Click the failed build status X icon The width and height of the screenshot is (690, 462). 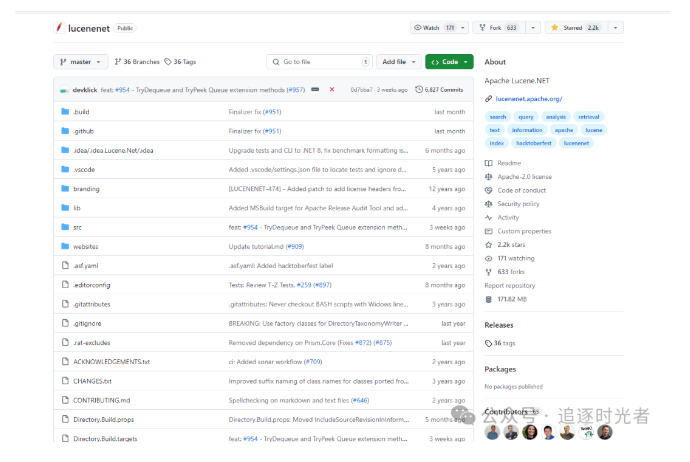click(x=332, y=89)
